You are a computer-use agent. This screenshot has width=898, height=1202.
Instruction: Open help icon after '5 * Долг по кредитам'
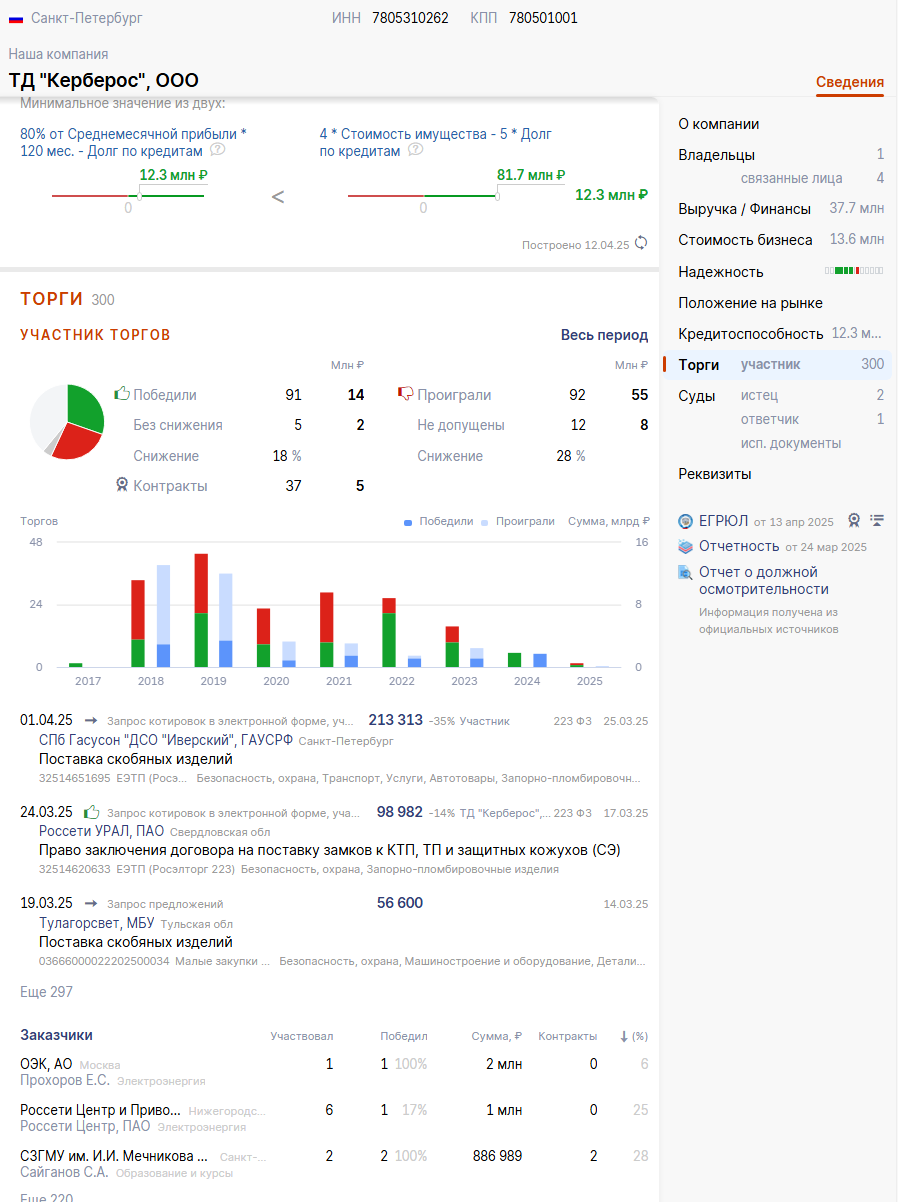[x=416, y=150]
